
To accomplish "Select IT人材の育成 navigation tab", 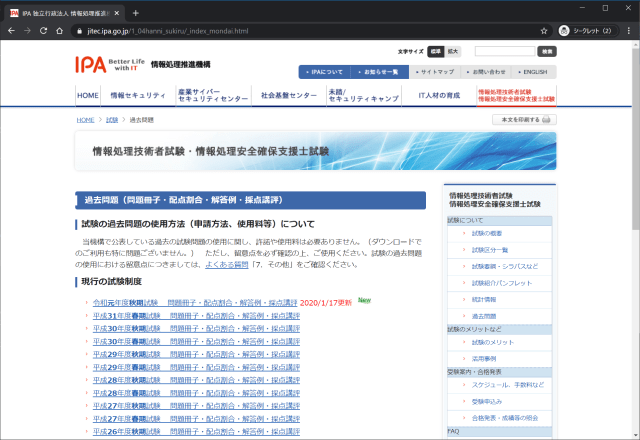I will tap(439, 96).
